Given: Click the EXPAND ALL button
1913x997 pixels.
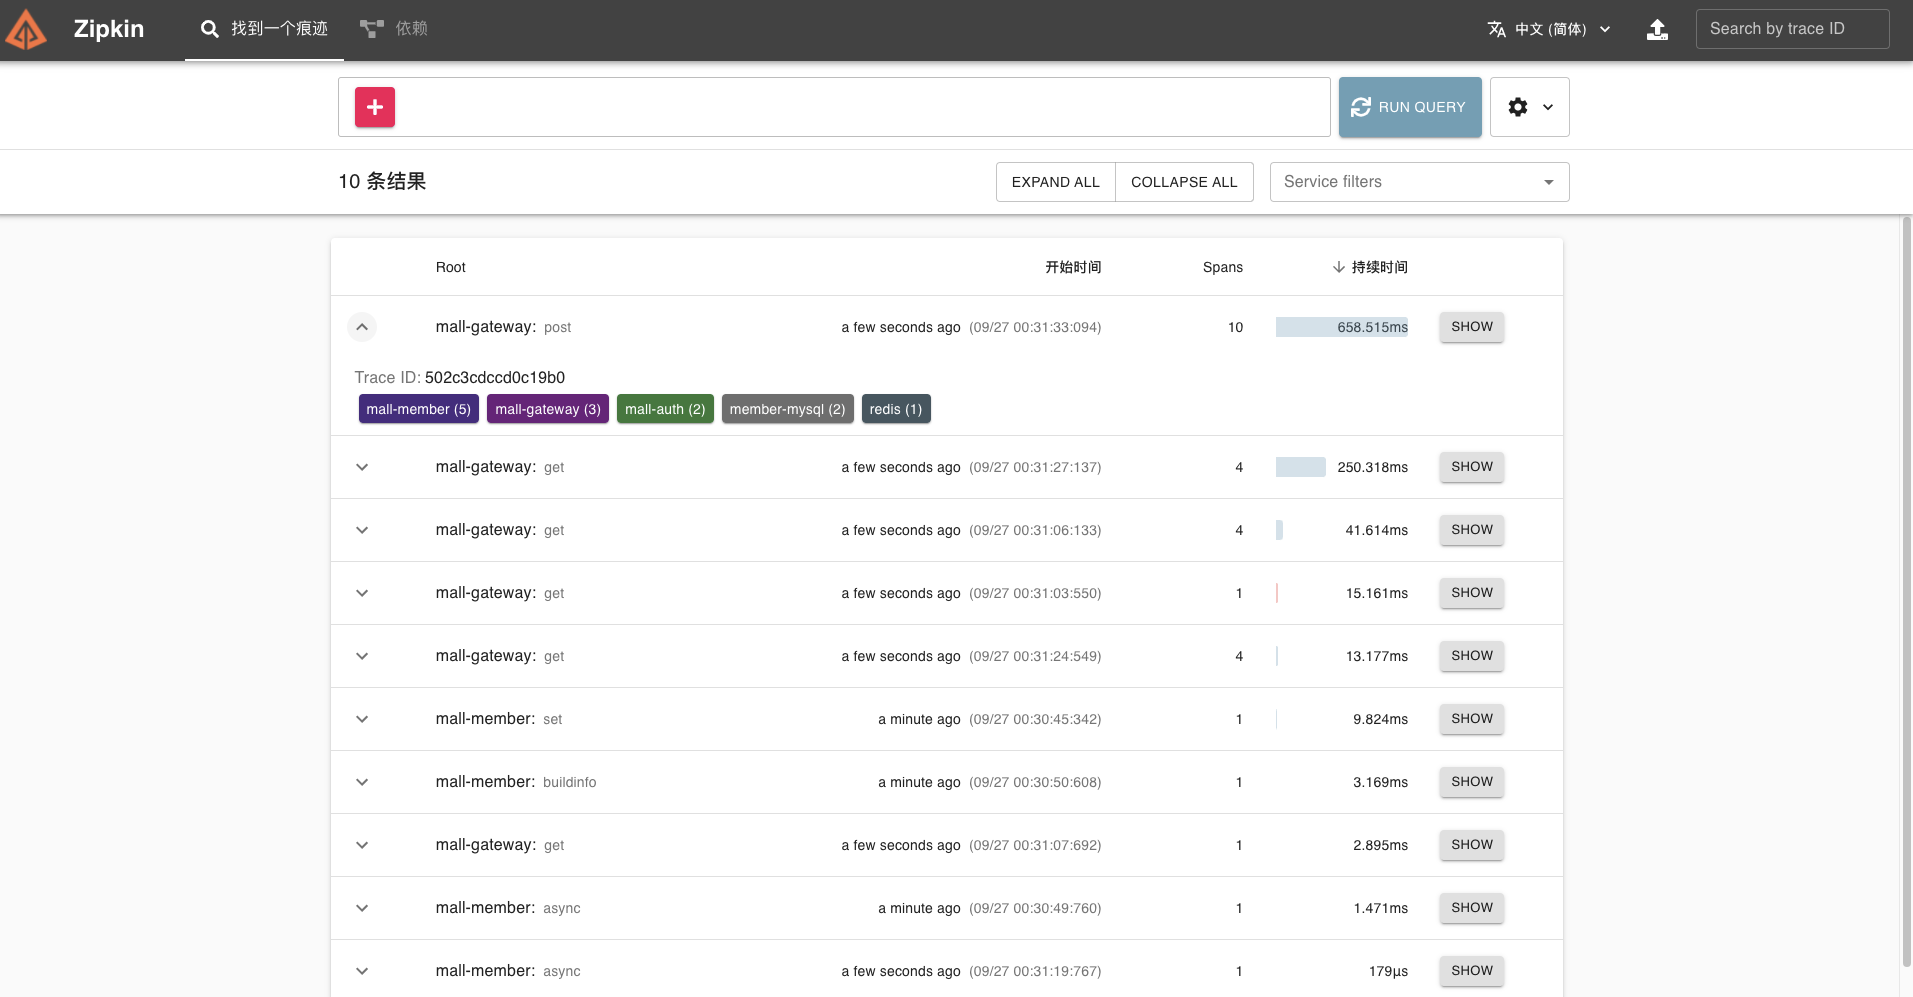Looking at the screenshot, I should coord(1055,182).
